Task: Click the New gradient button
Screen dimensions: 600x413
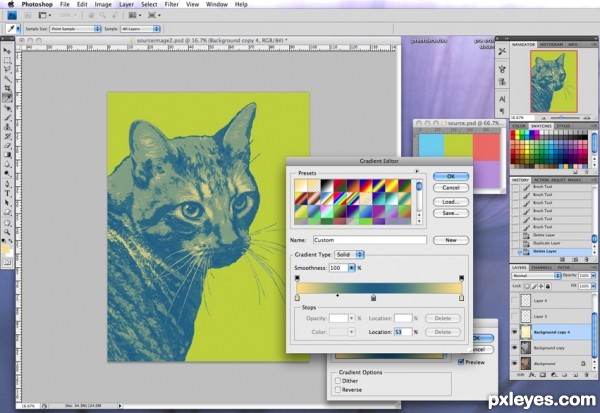Action: (x=451, y=240)
